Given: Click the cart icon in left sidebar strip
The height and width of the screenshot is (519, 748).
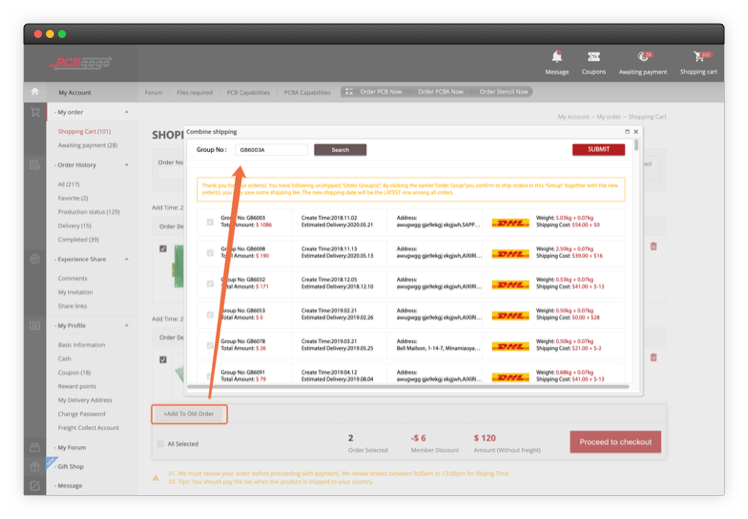Looking at the screenshot, I should tap(35, 112).
